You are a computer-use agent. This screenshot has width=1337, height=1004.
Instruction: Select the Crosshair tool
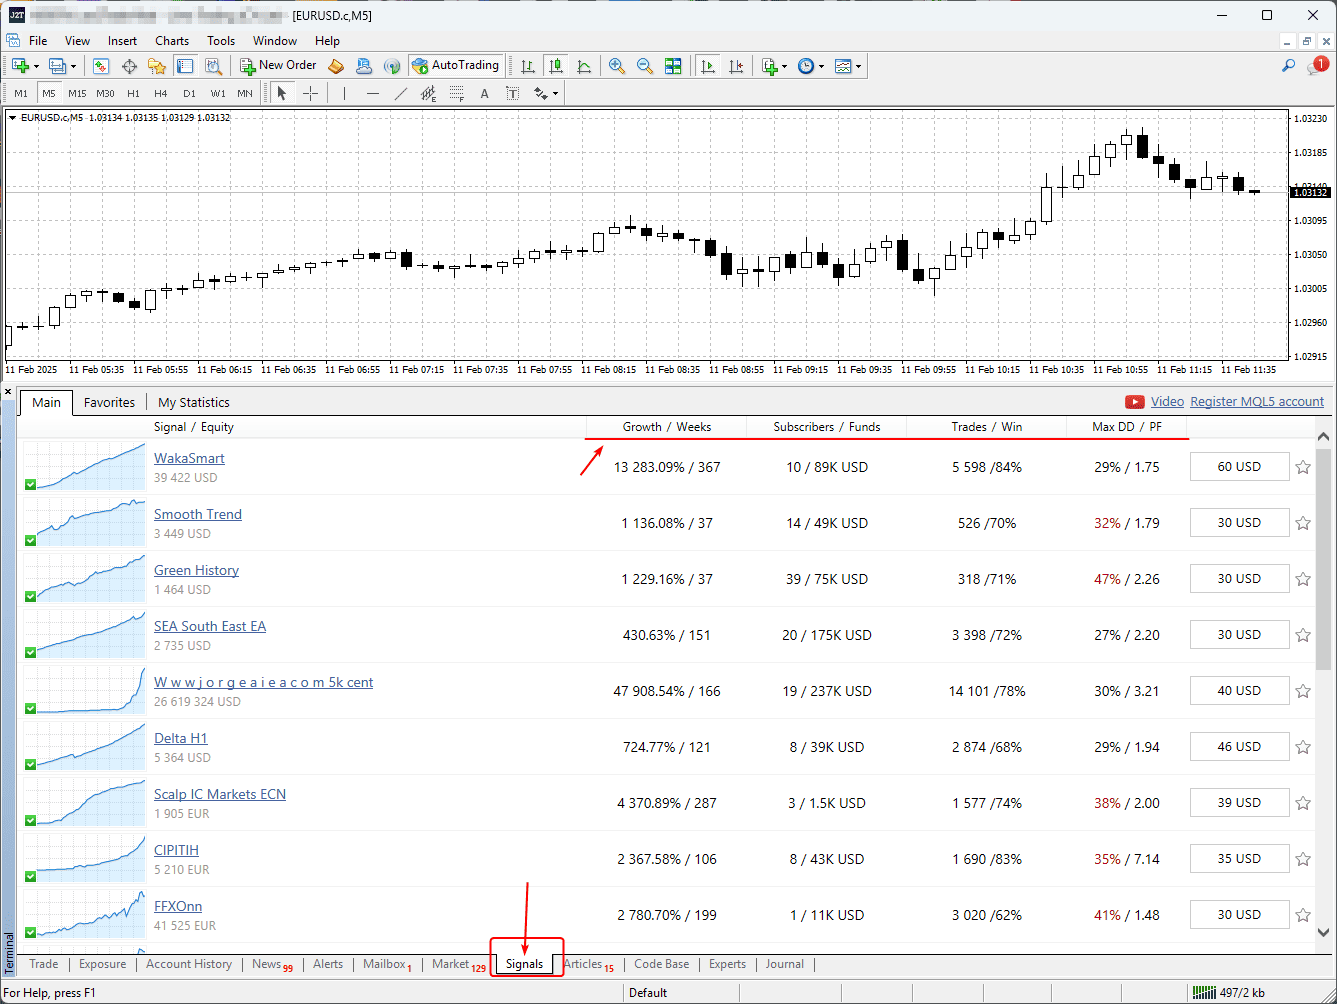pyautogui.click(x=311, y=93)
